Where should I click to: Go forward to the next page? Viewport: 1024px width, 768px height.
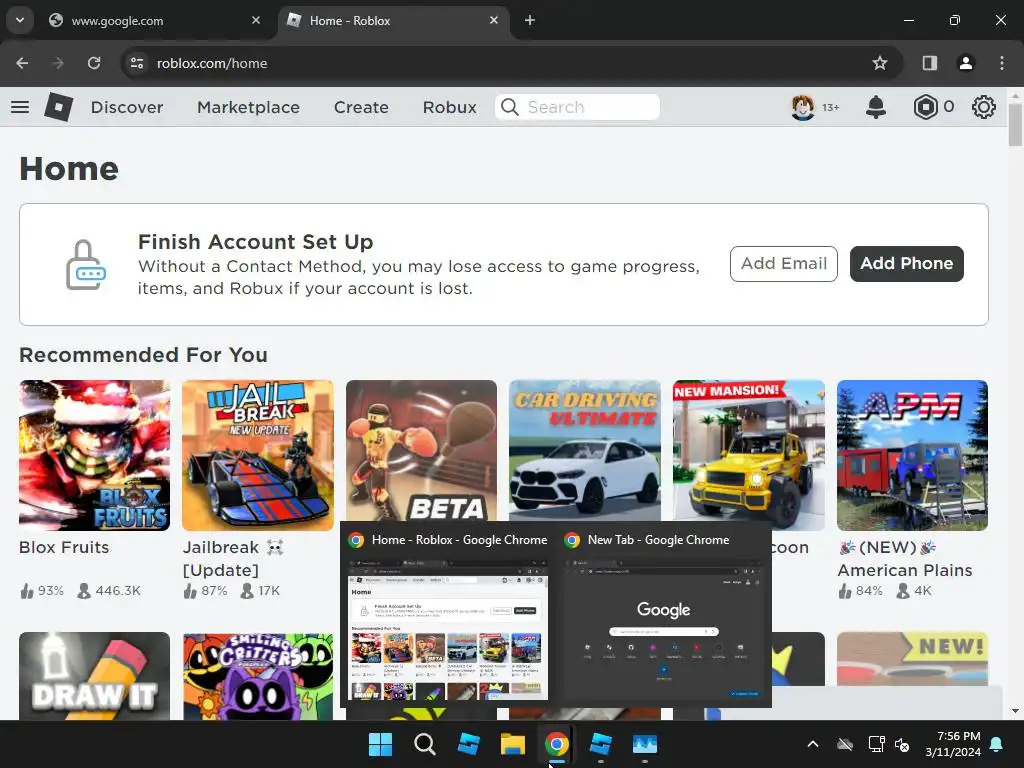[x=58, y=63]
